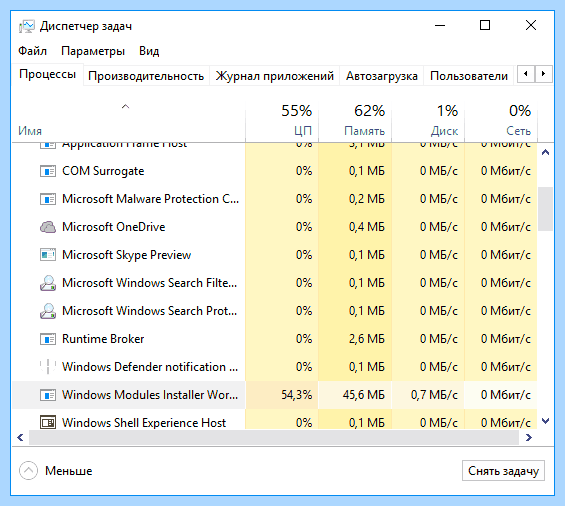Click the Microsoft Windows Search Protocol icon
The height and width of the screenshot is (506, 565).
coord(48,311)
